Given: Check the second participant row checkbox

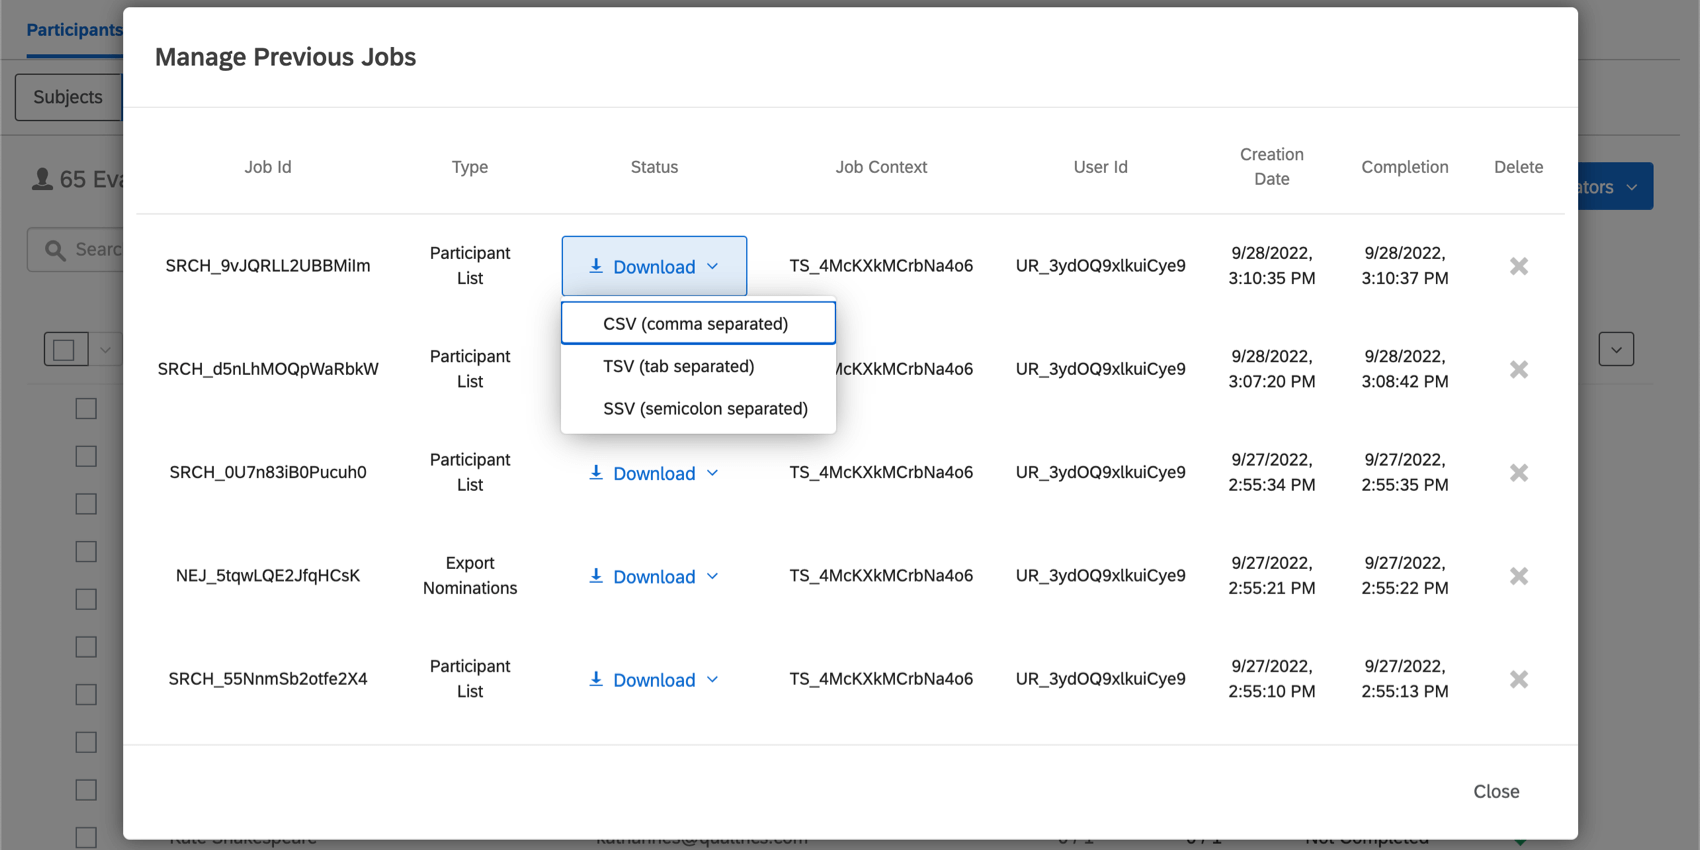Looking at the screenshot, I should click(87, 456).
